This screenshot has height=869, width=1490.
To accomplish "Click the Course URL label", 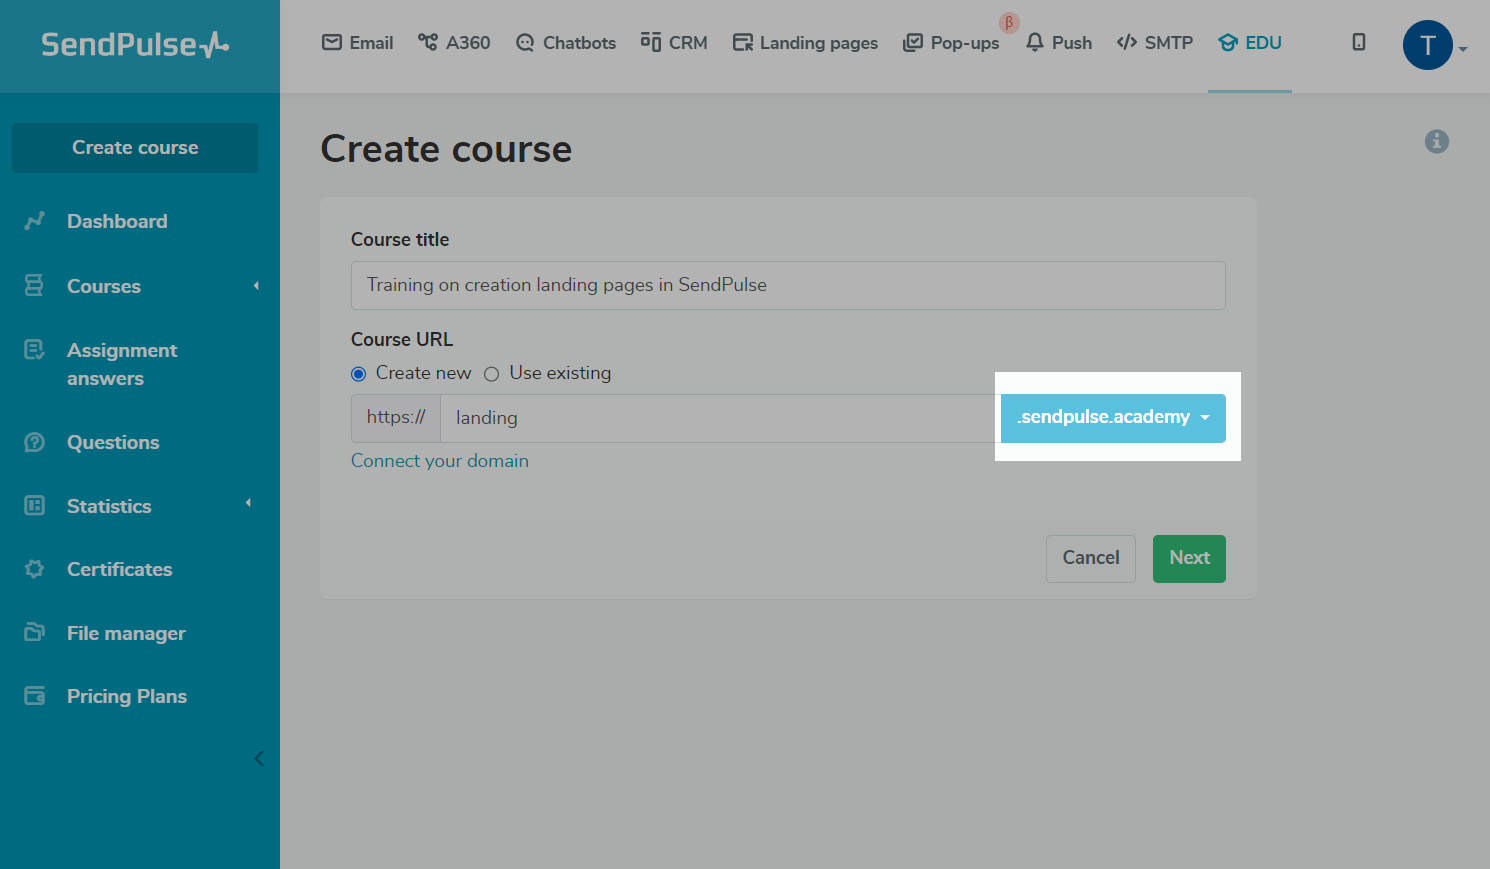I will pyautogui.click(x=402, y=339).
